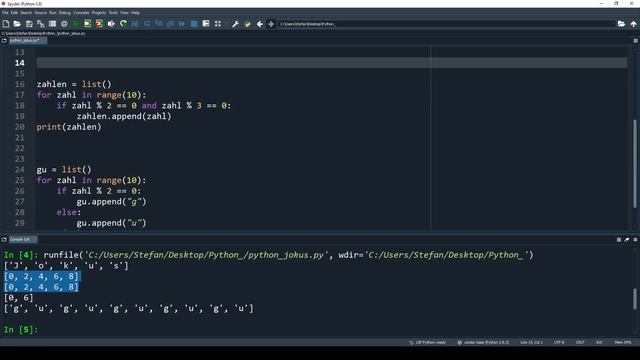Viewport: 640px width, 360px height.
Task: Open the Help menu
Action: (135, 13)
